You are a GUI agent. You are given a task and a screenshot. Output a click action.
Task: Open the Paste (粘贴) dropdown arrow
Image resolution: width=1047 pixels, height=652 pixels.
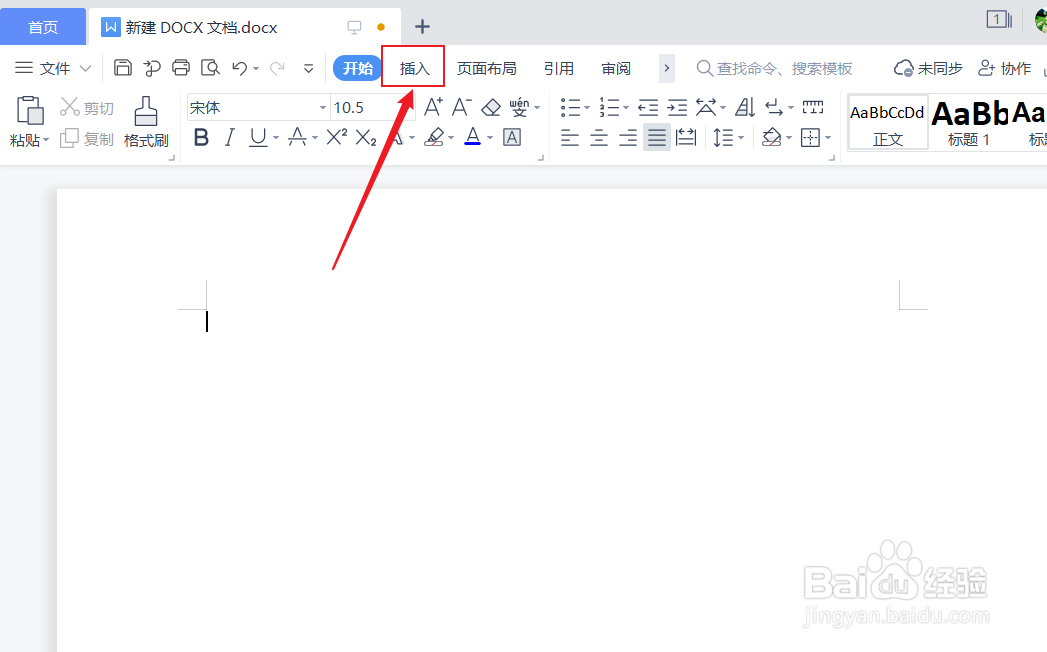(46, 140)
